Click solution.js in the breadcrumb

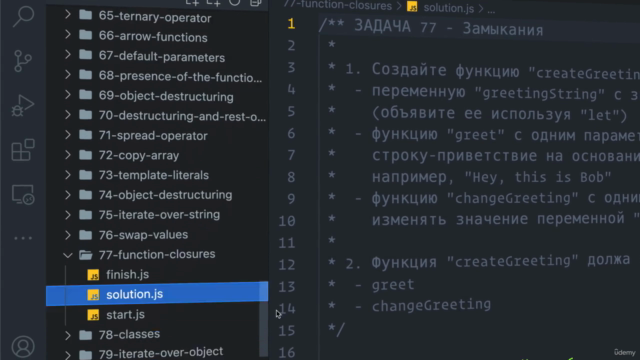pyautogui.click(x=448, y=7)
